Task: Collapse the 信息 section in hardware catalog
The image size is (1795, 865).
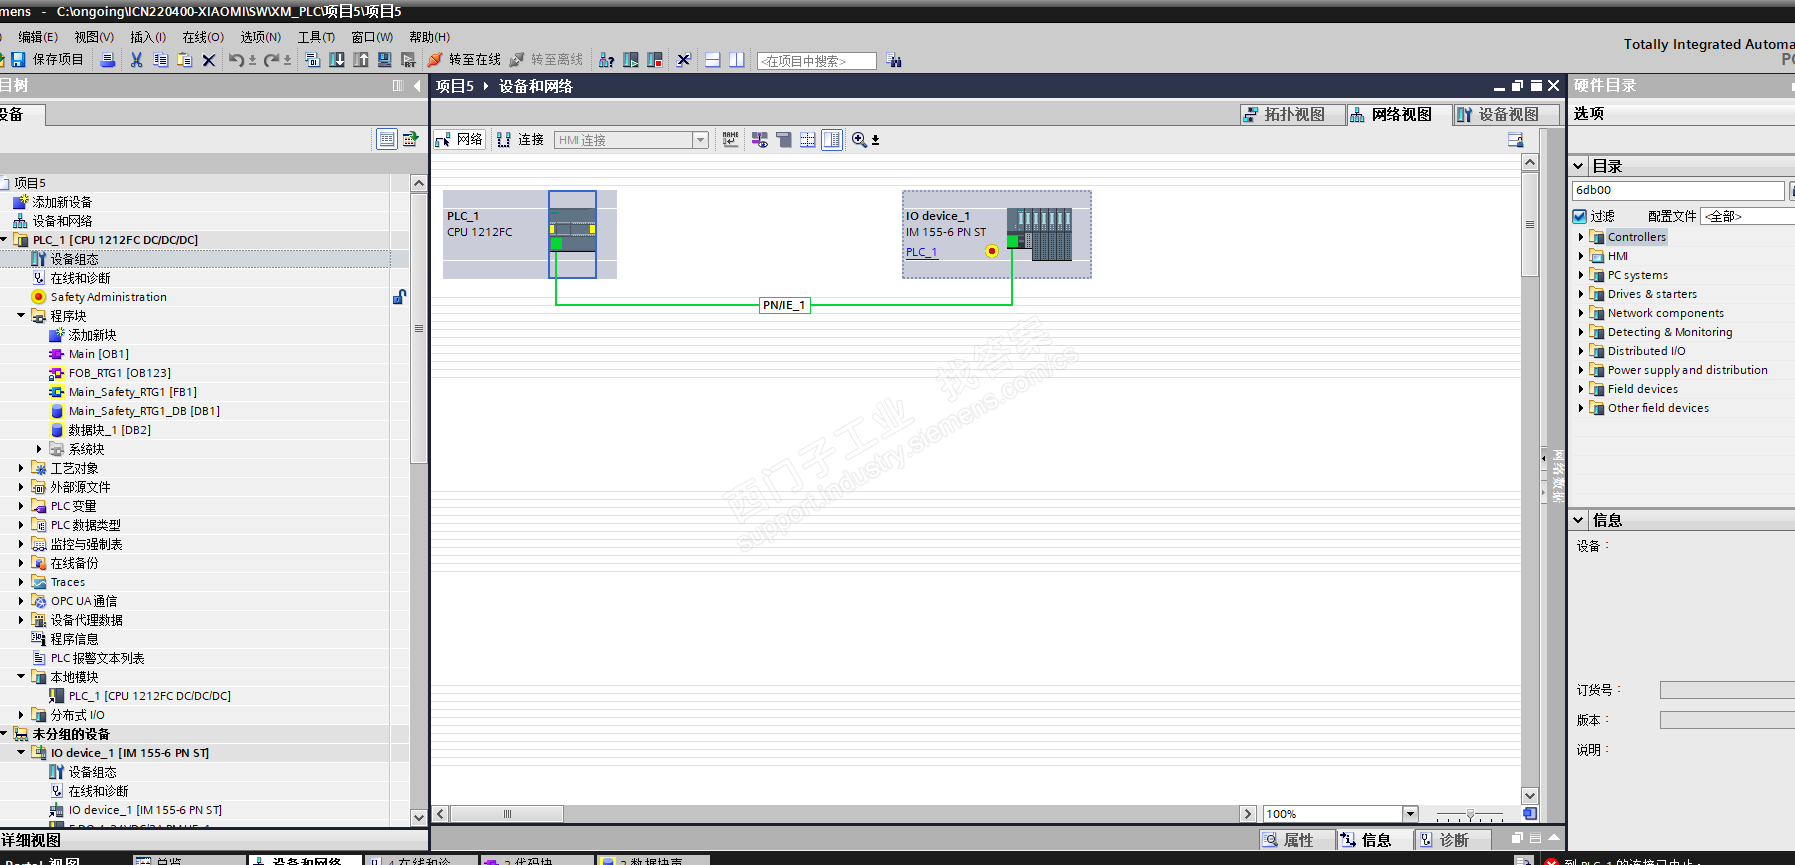Action: [x=1578, y=520]
